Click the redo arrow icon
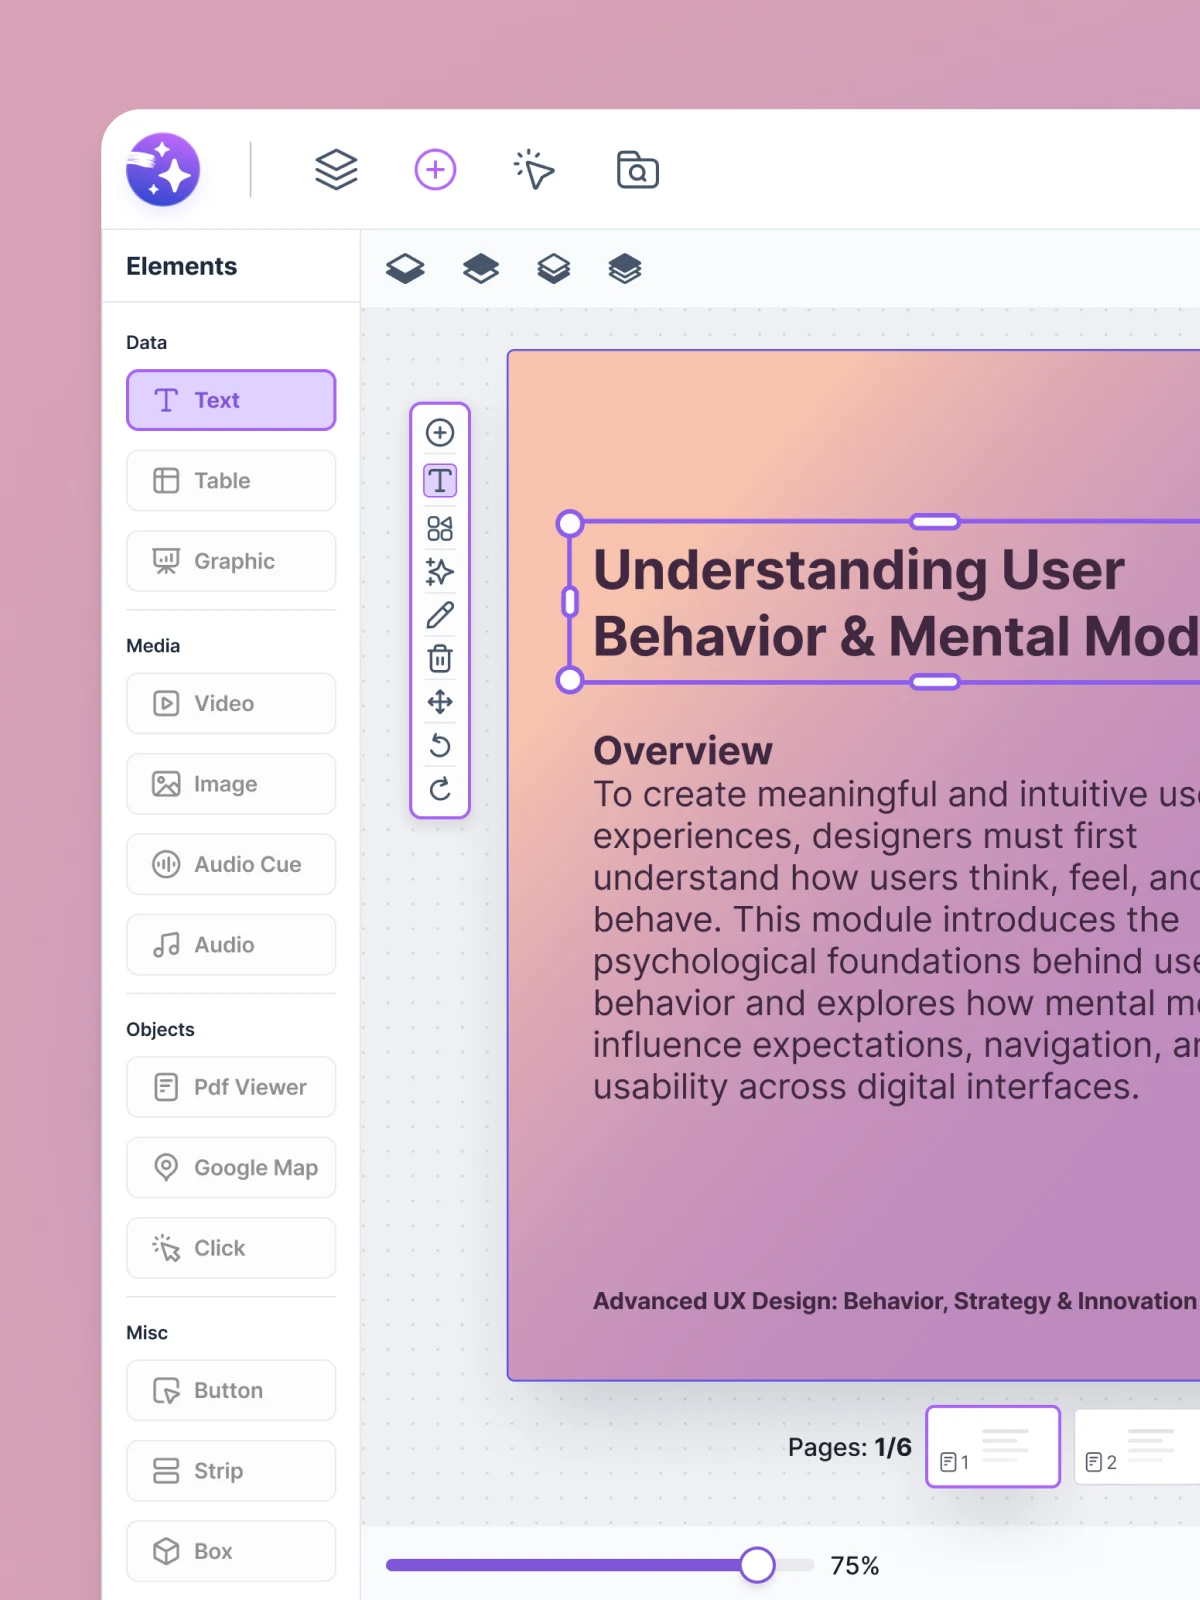1200x1600 pixels. [440, 789]
